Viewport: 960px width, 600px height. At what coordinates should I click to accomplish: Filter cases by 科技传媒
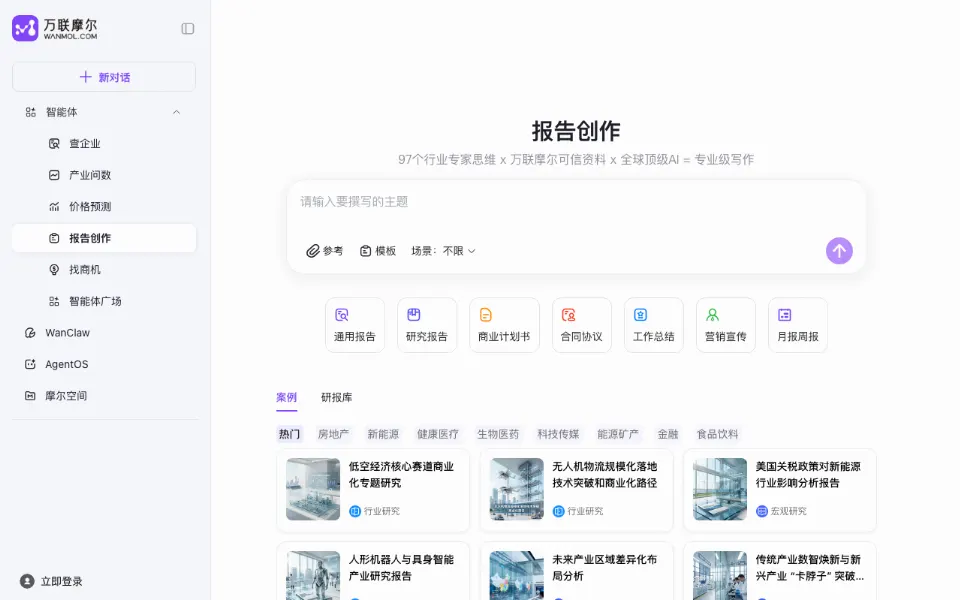tap(558, 434)
